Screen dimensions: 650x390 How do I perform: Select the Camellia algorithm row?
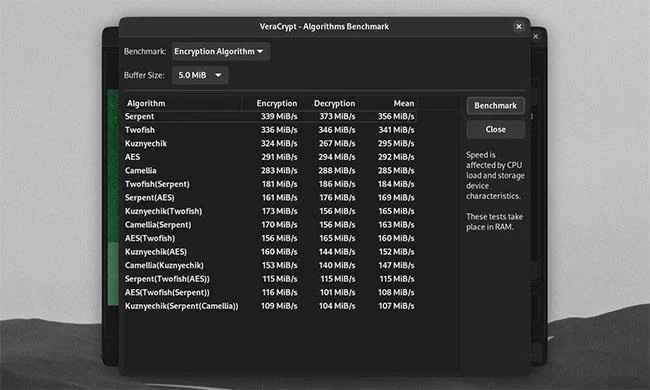(x=270, y=171)
